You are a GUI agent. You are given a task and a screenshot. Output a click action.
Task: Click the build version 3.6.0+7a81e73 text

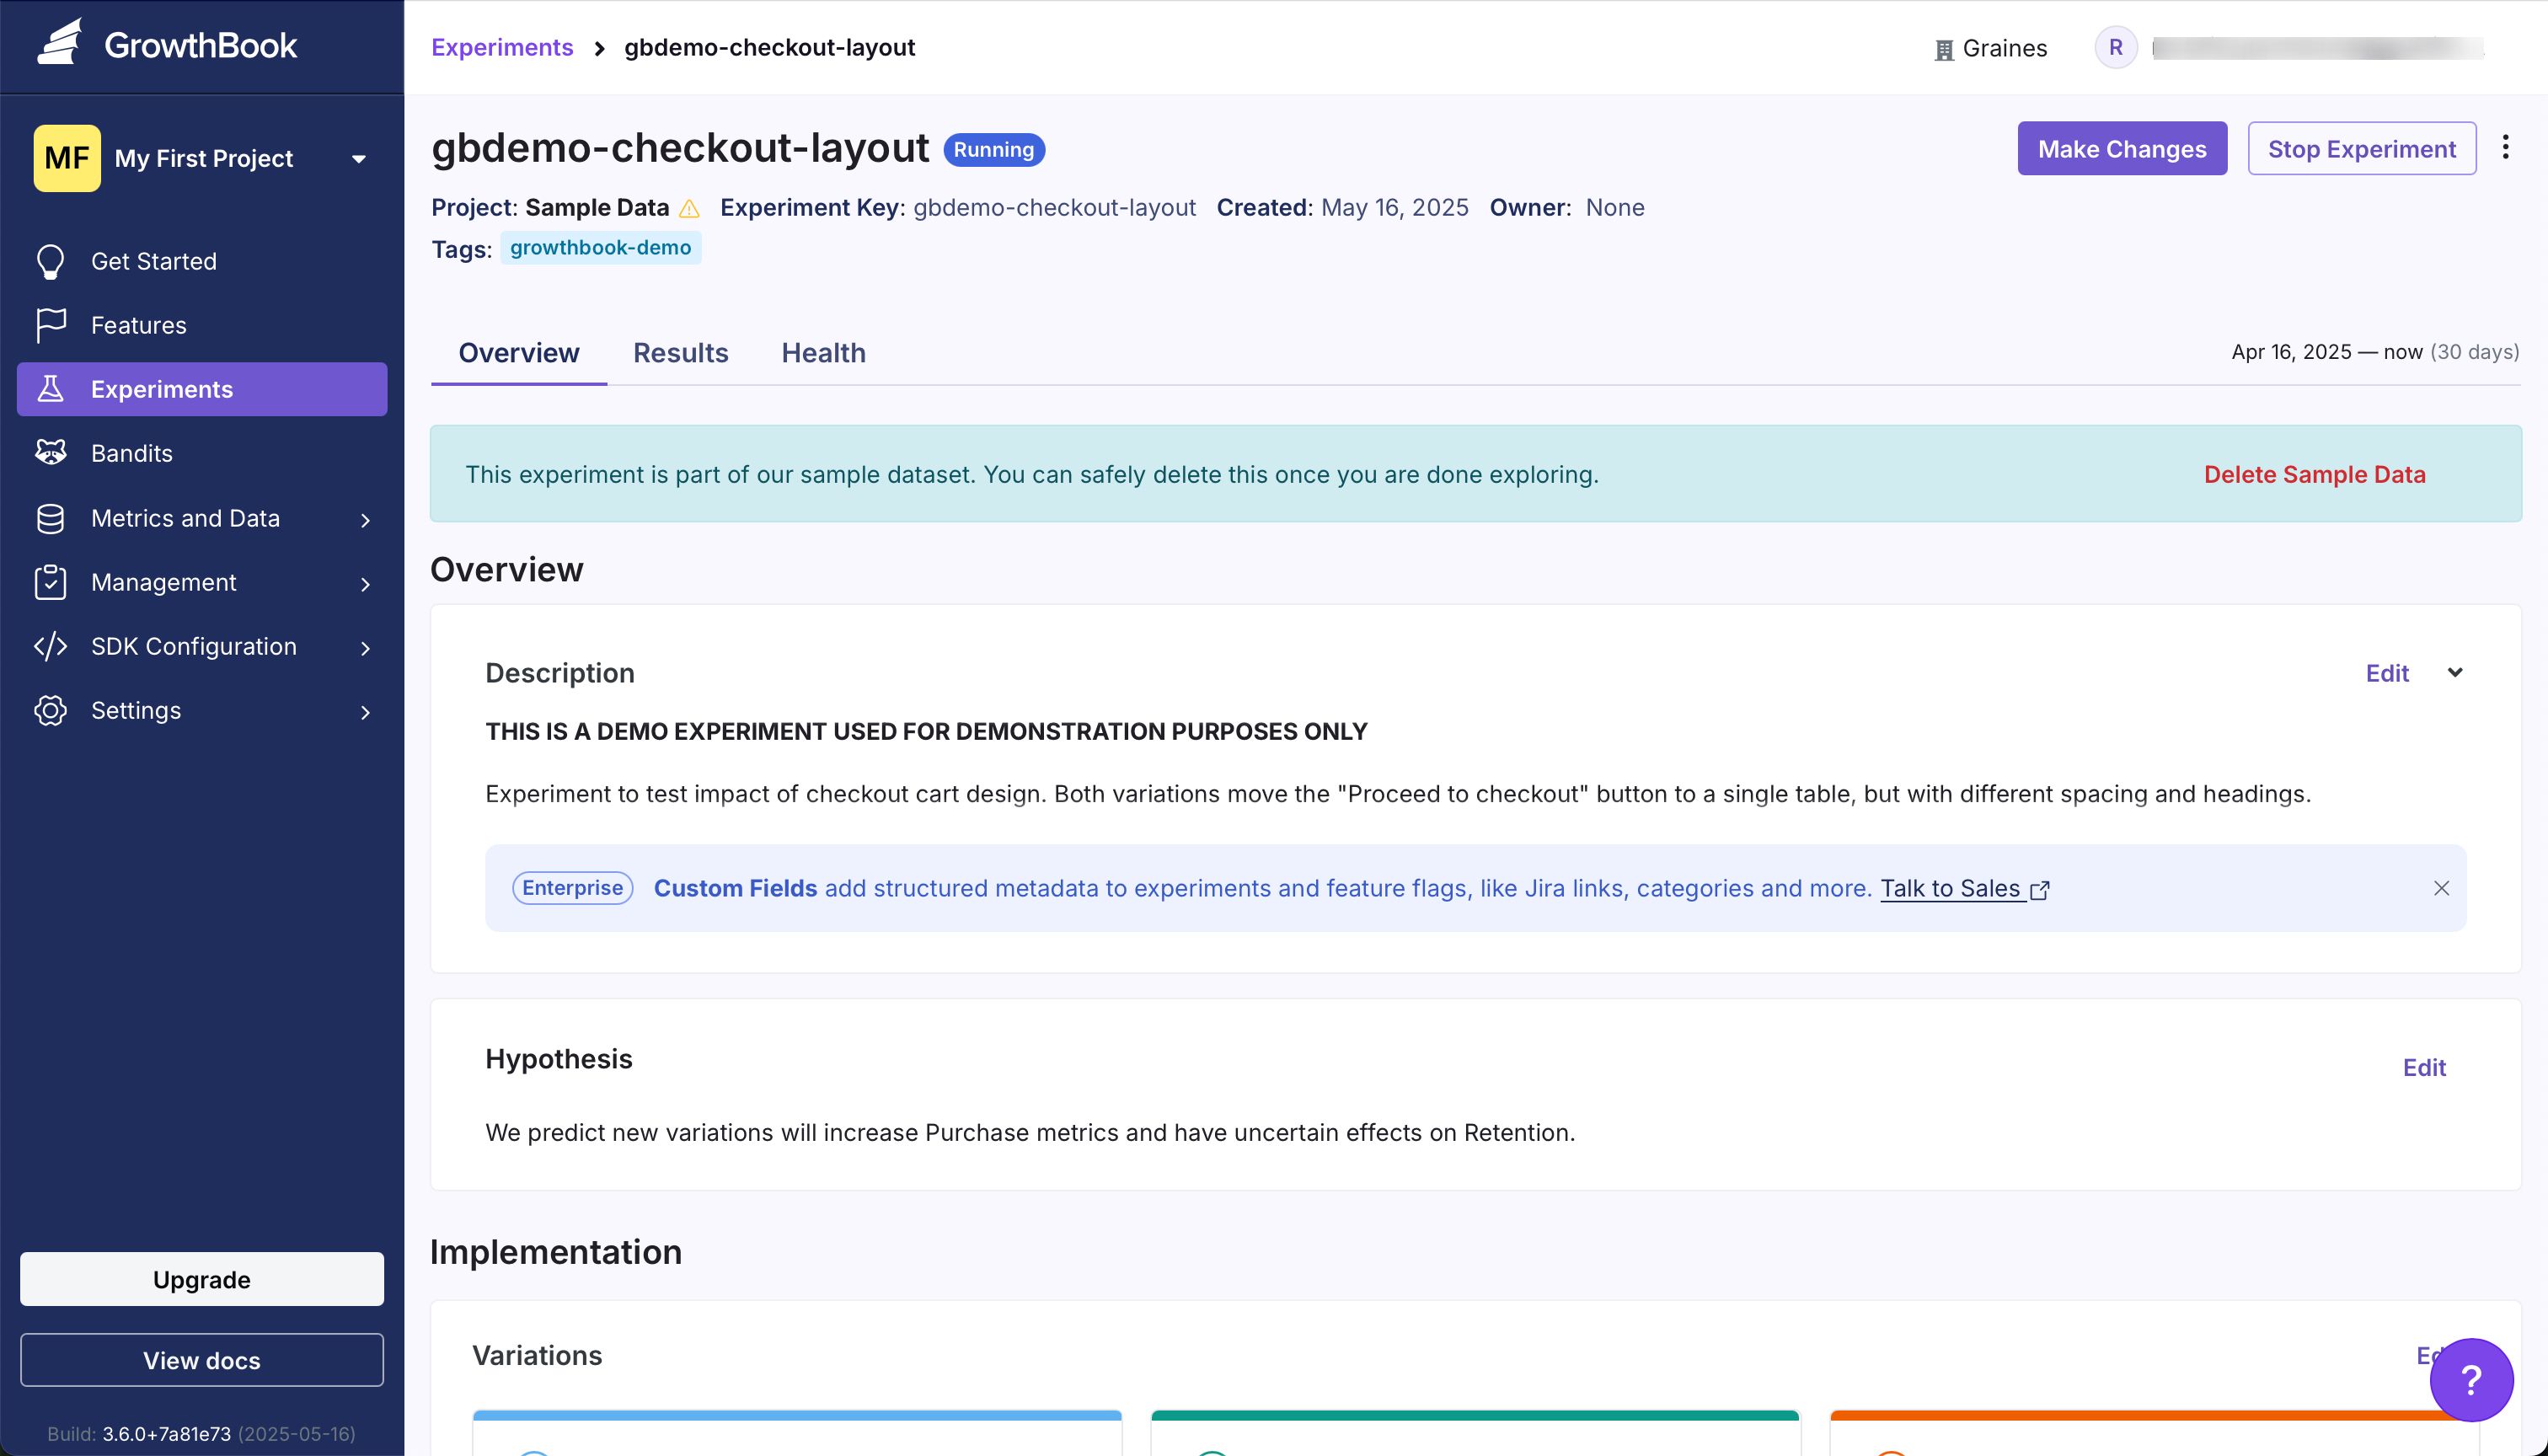166,1434
